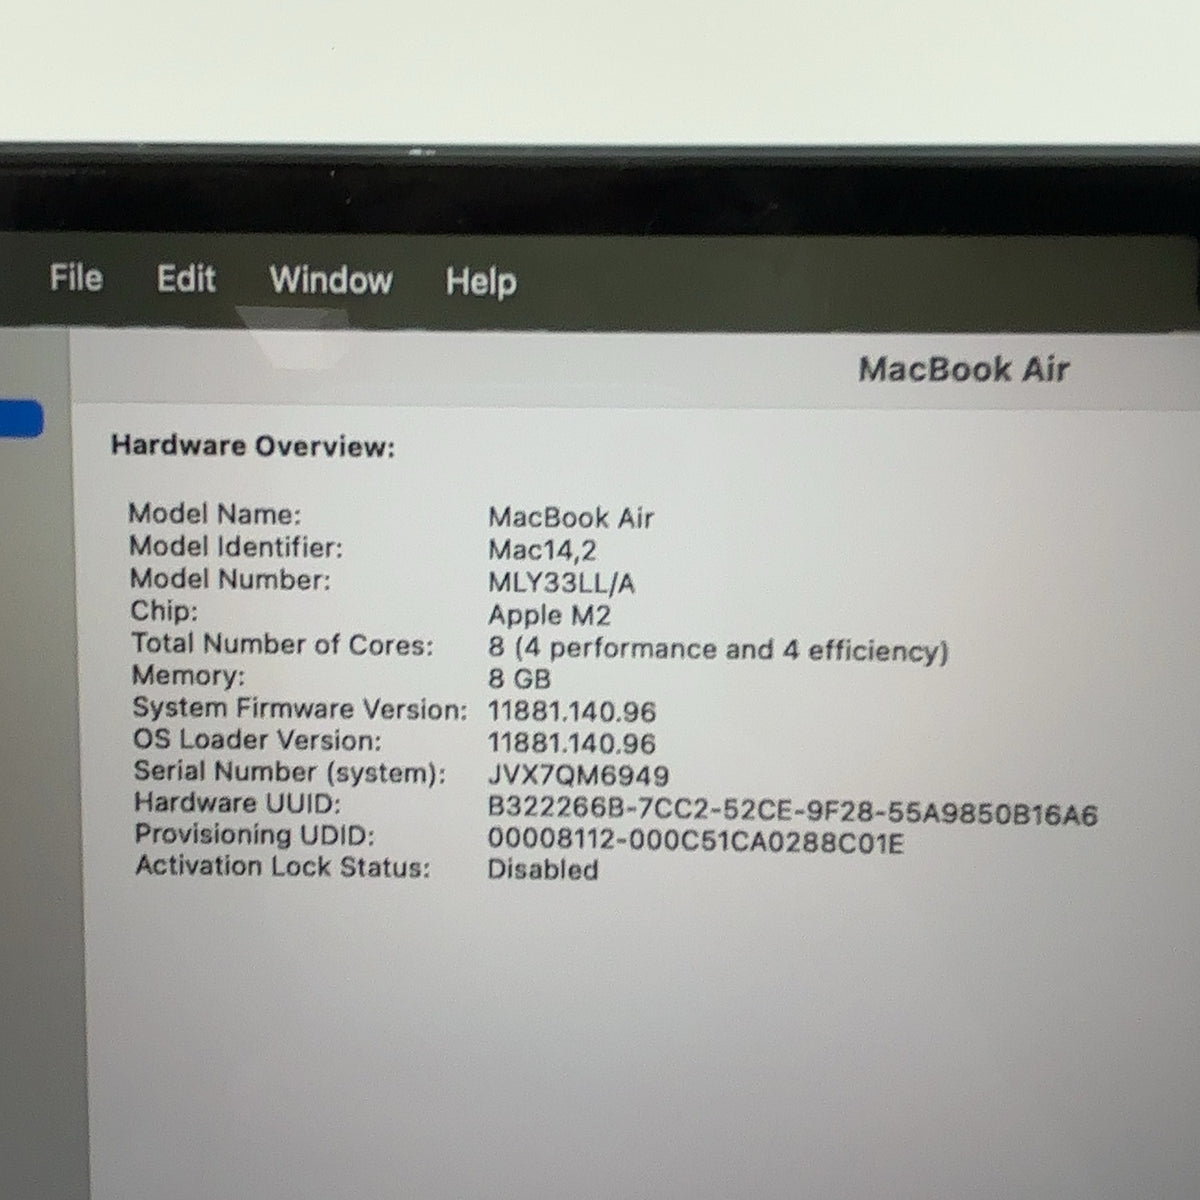Click Activation Lock Status label
The height and width of the screenshot is (1200, 1200).
click(283, 866)
